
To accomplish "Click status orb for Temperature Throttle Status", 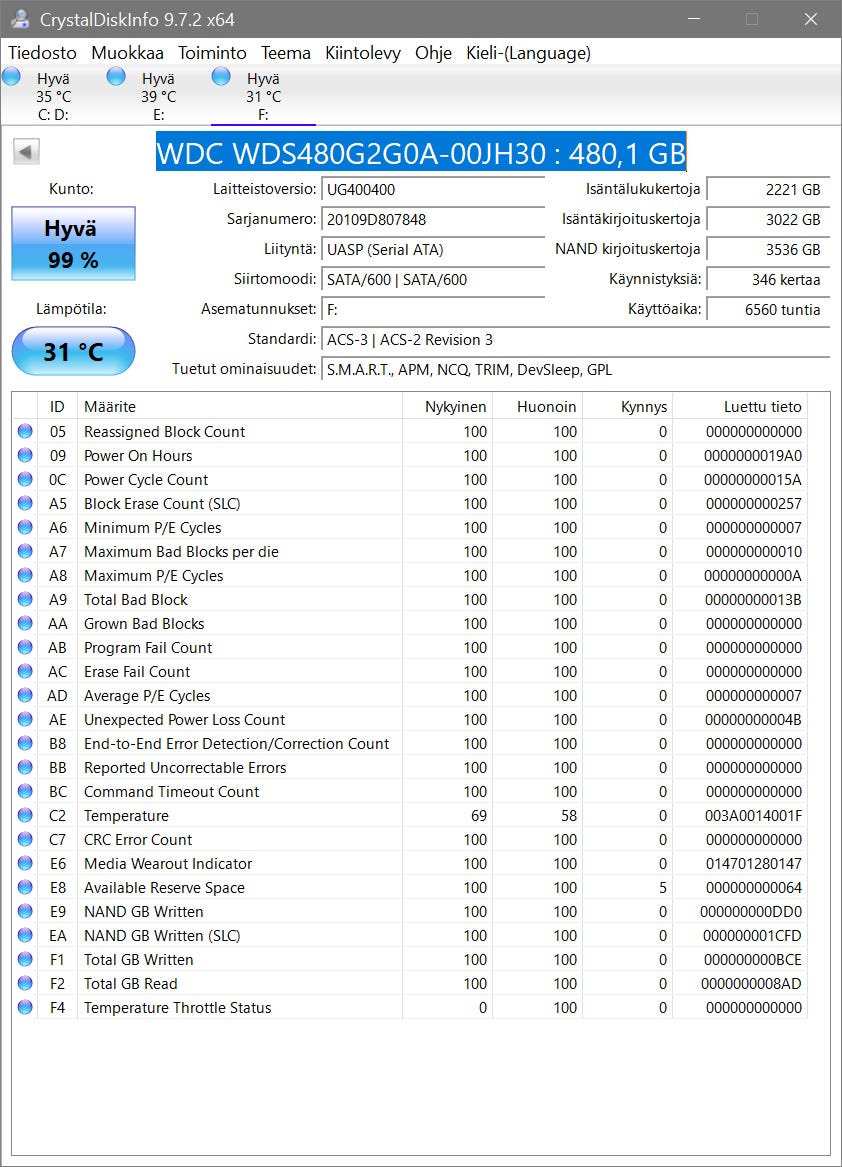I will pos(25,1007).
